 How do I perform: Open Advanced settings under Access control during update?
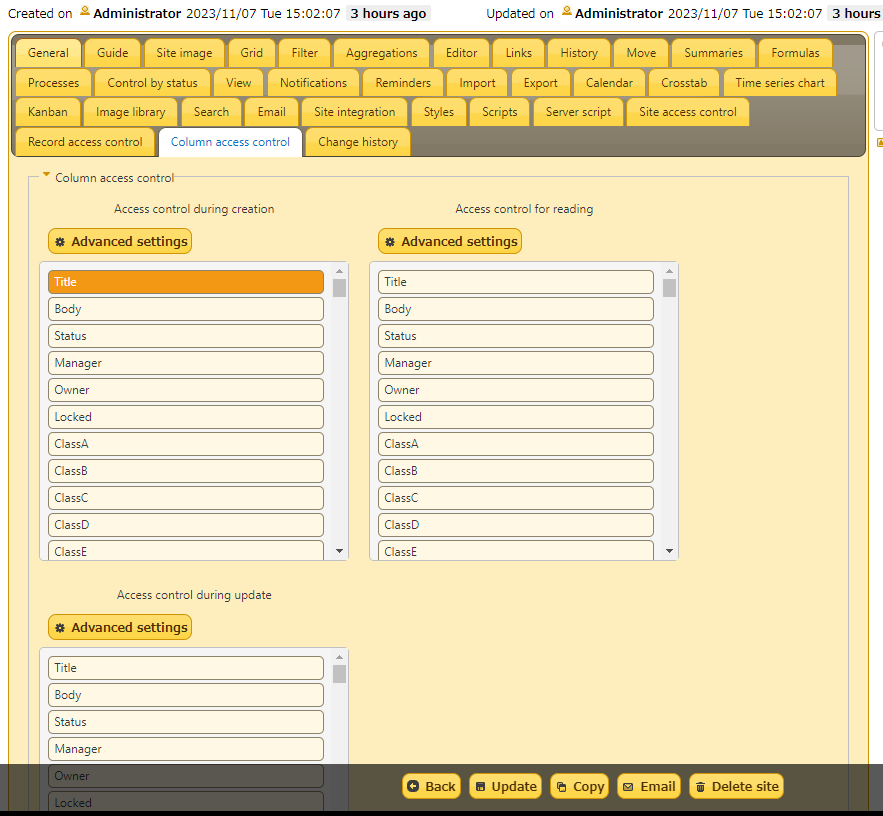tap(120, 627)
